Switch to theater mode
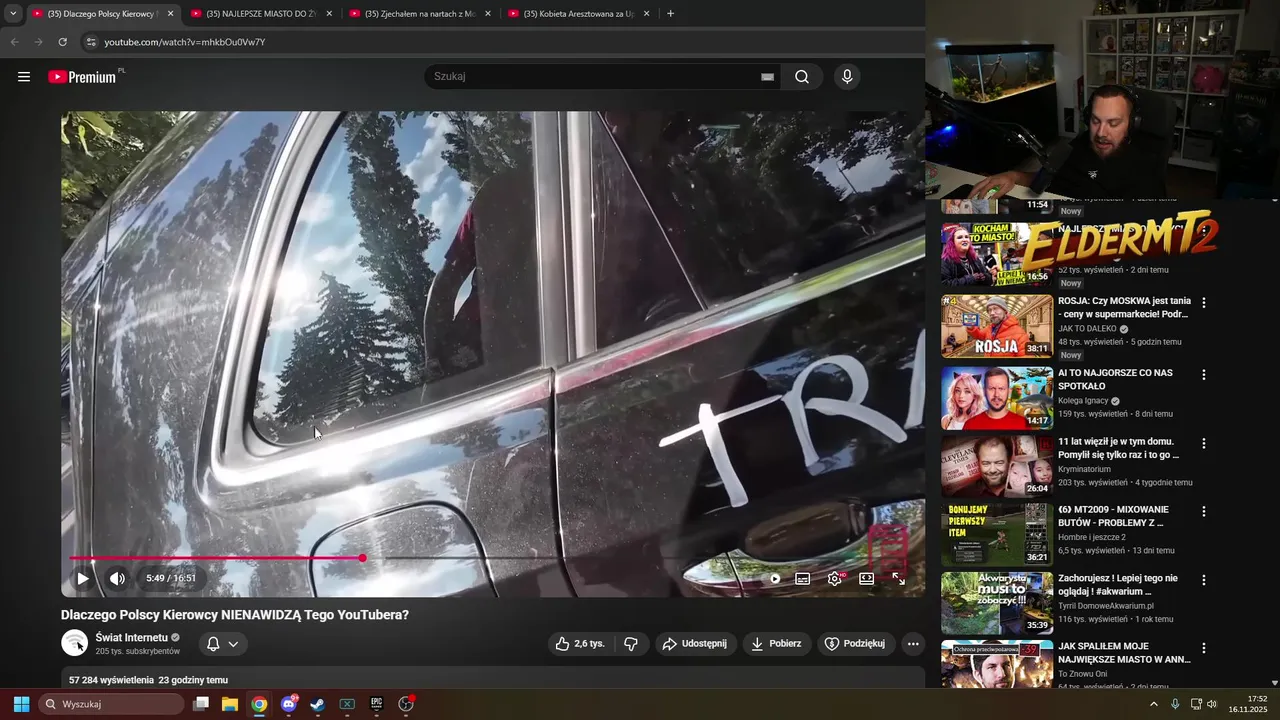Screen dimensions: 1280x720 coord(866,578)
